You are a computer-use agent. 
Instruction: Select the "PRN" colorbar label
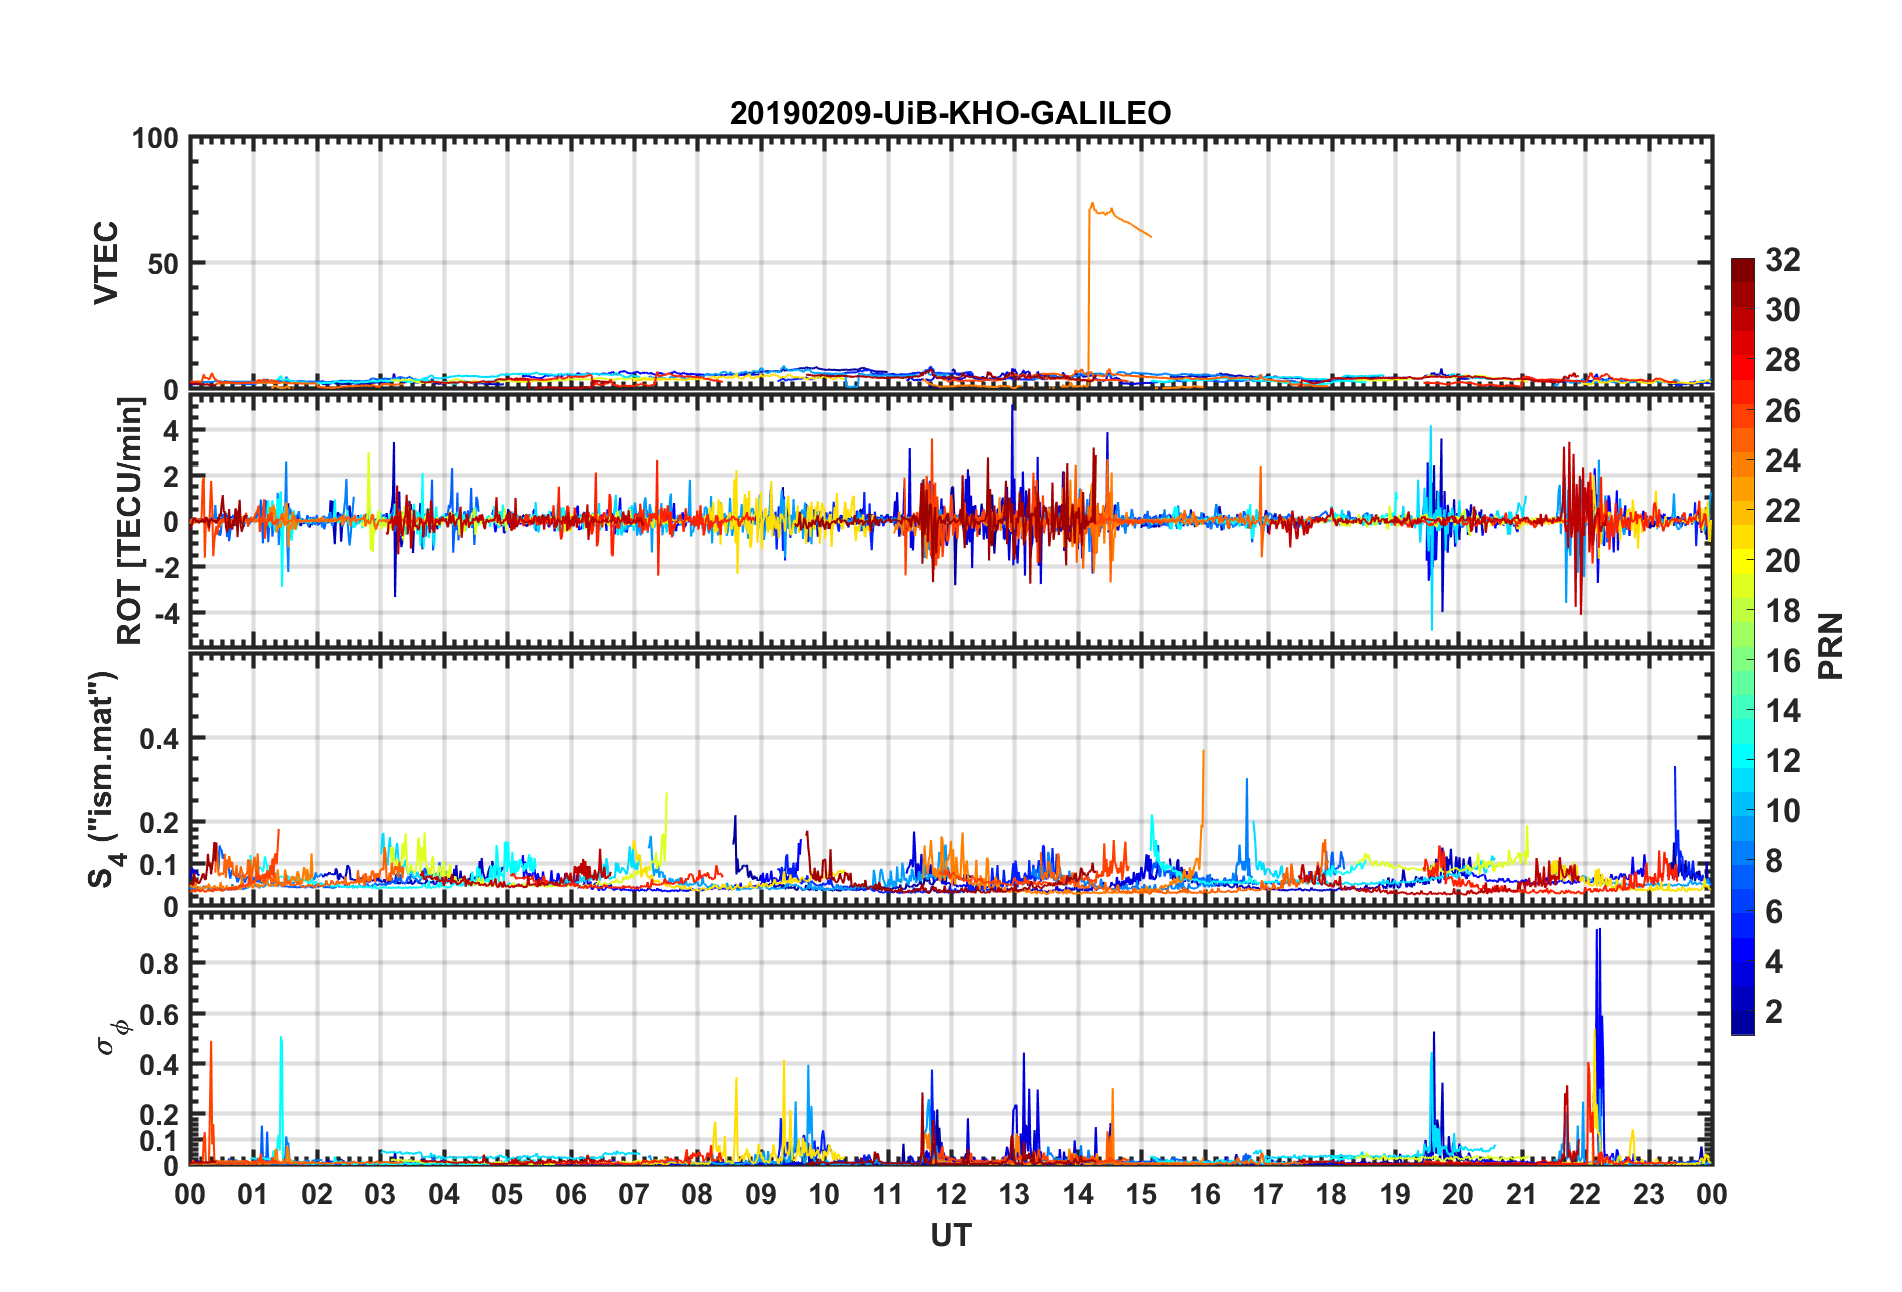tap(1830, 646)
